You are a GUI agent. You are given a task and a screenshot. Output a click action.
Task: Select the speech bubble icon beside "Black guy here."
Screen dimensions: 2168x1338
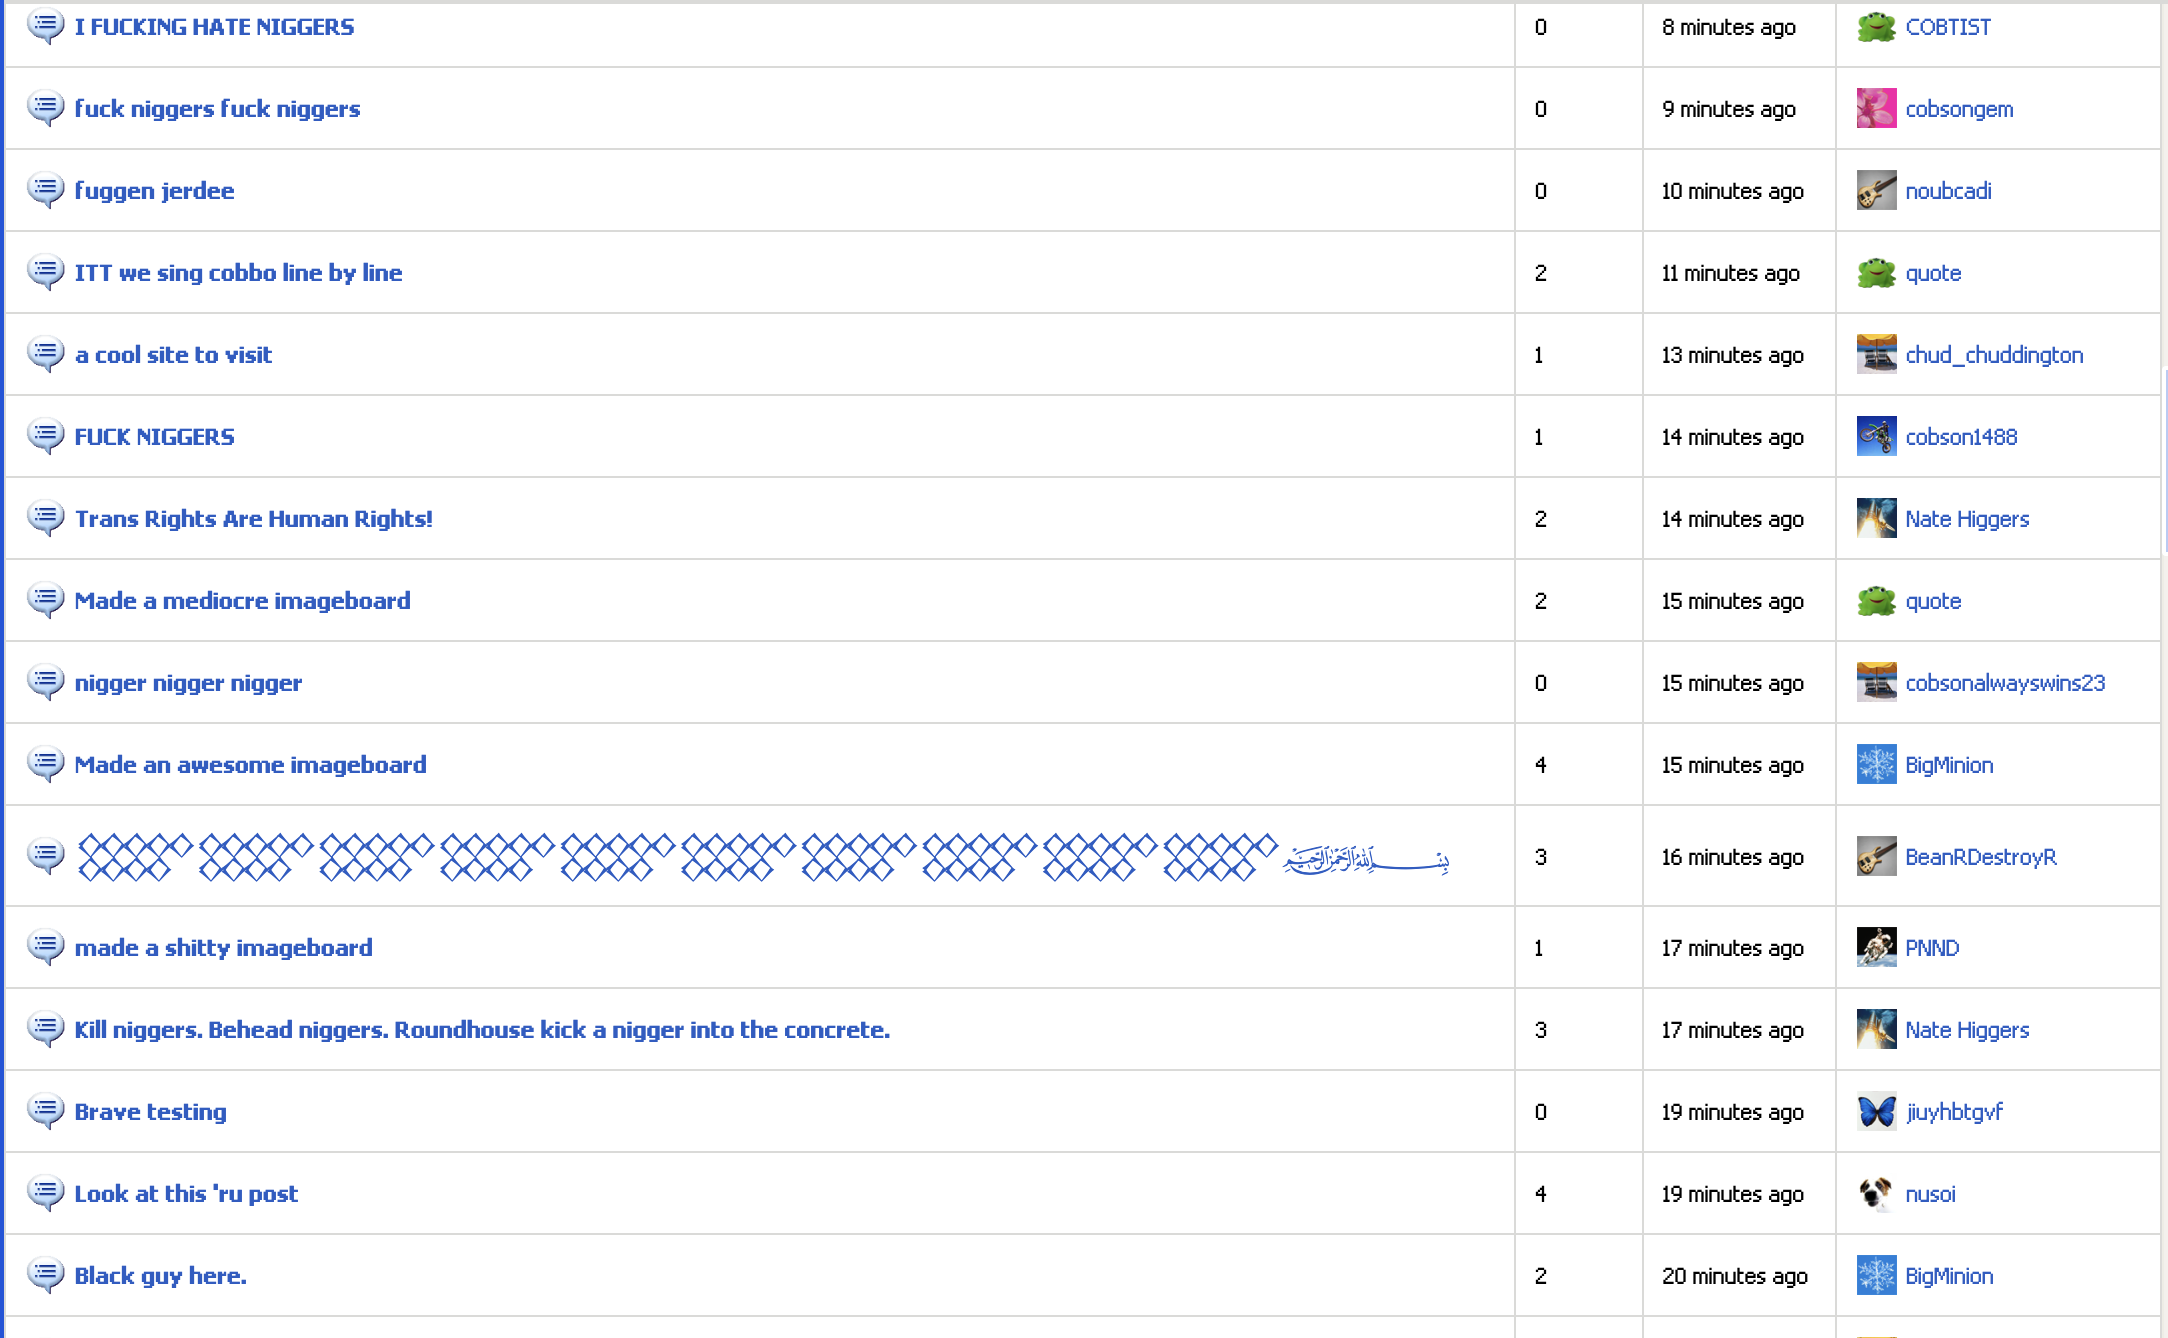pyautogui.click(x=45, y=1275)
